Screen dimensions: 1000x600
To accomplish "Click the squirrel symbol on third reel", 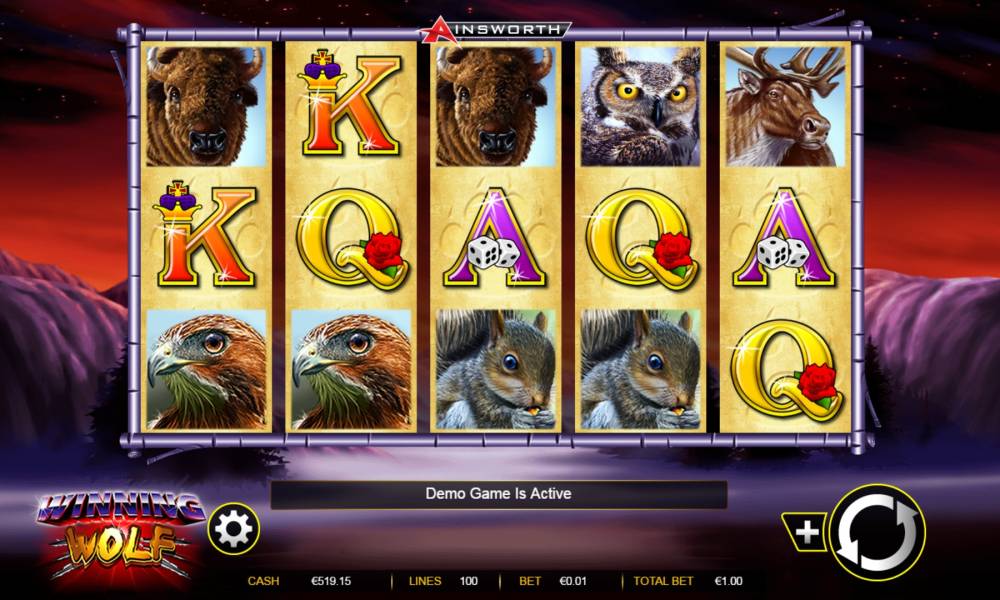I will point(496,370).
